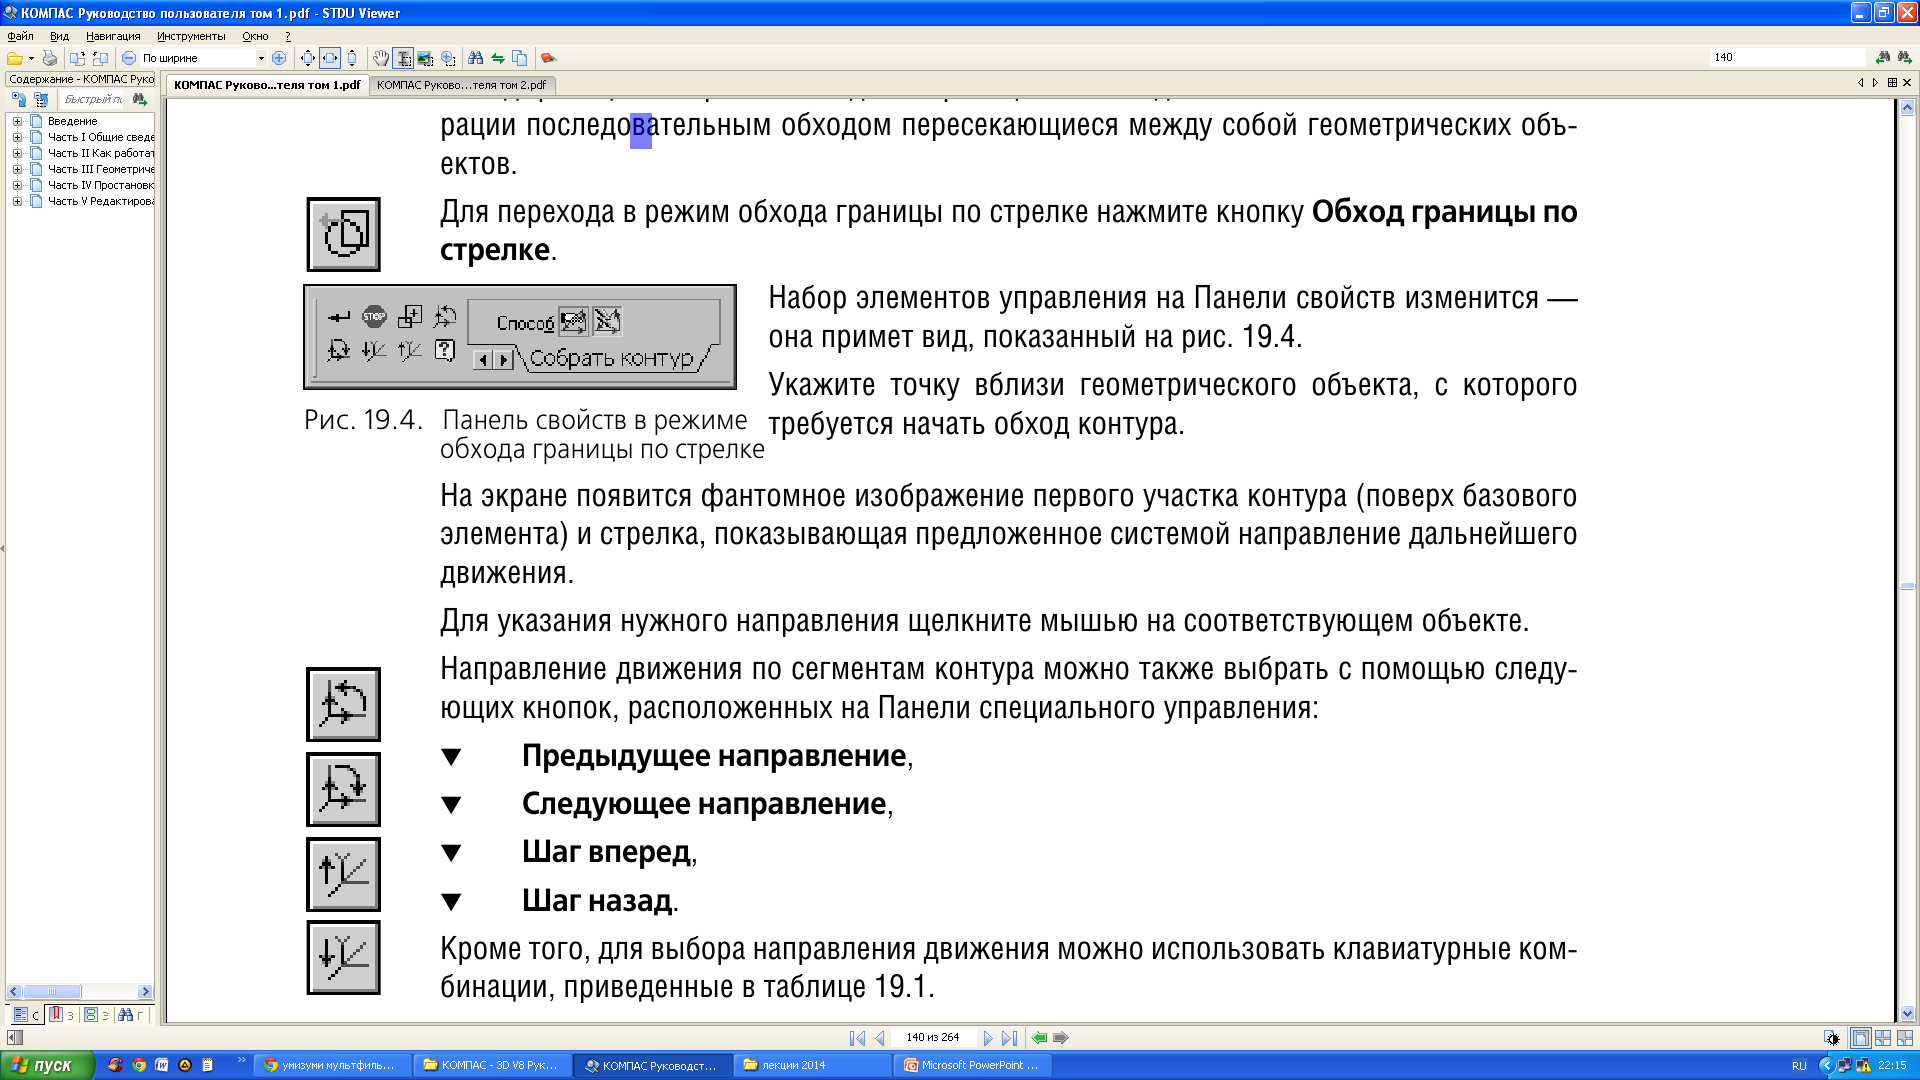
Task: Go to first page button
Action: pos(857,1038)
